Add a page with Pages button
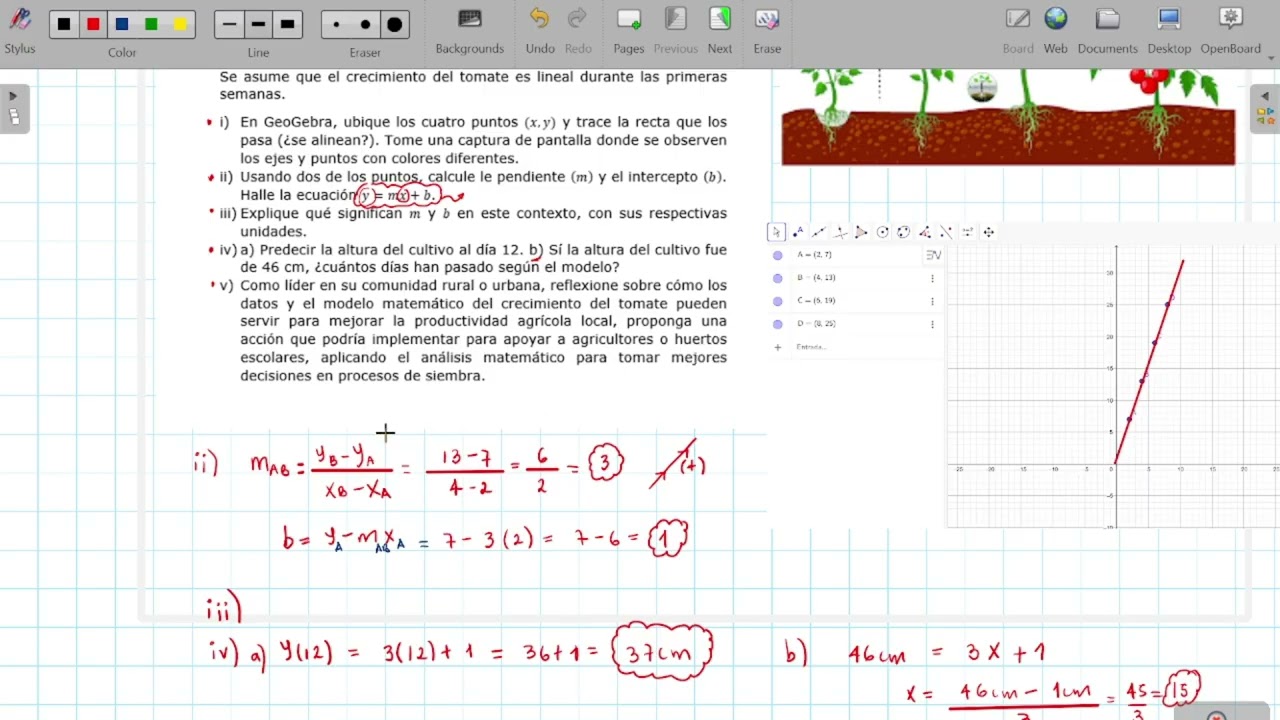 click(x=629, y=30)
